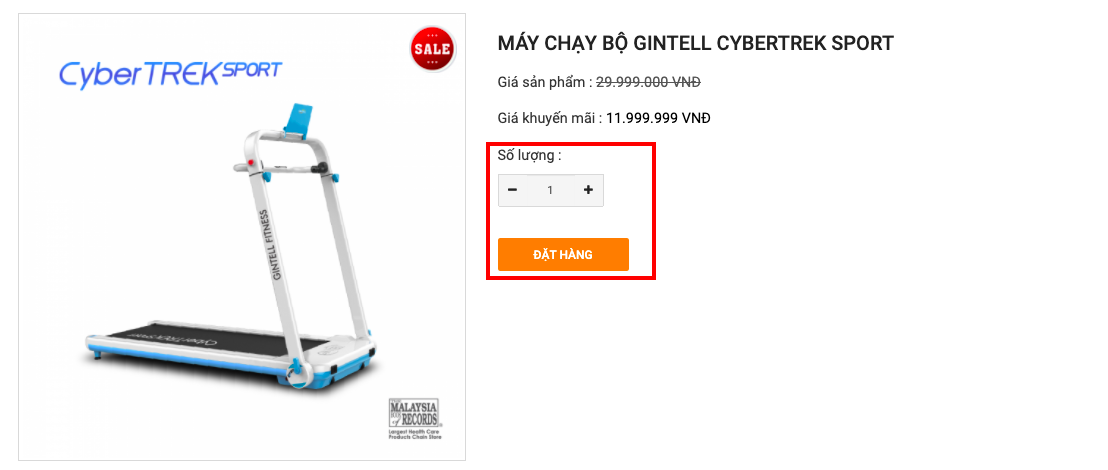1108x470 pixels.
Task: Click the promotional price 11.999.999 VNĐ
Action: pyautogui.click(x=658, y=118)
